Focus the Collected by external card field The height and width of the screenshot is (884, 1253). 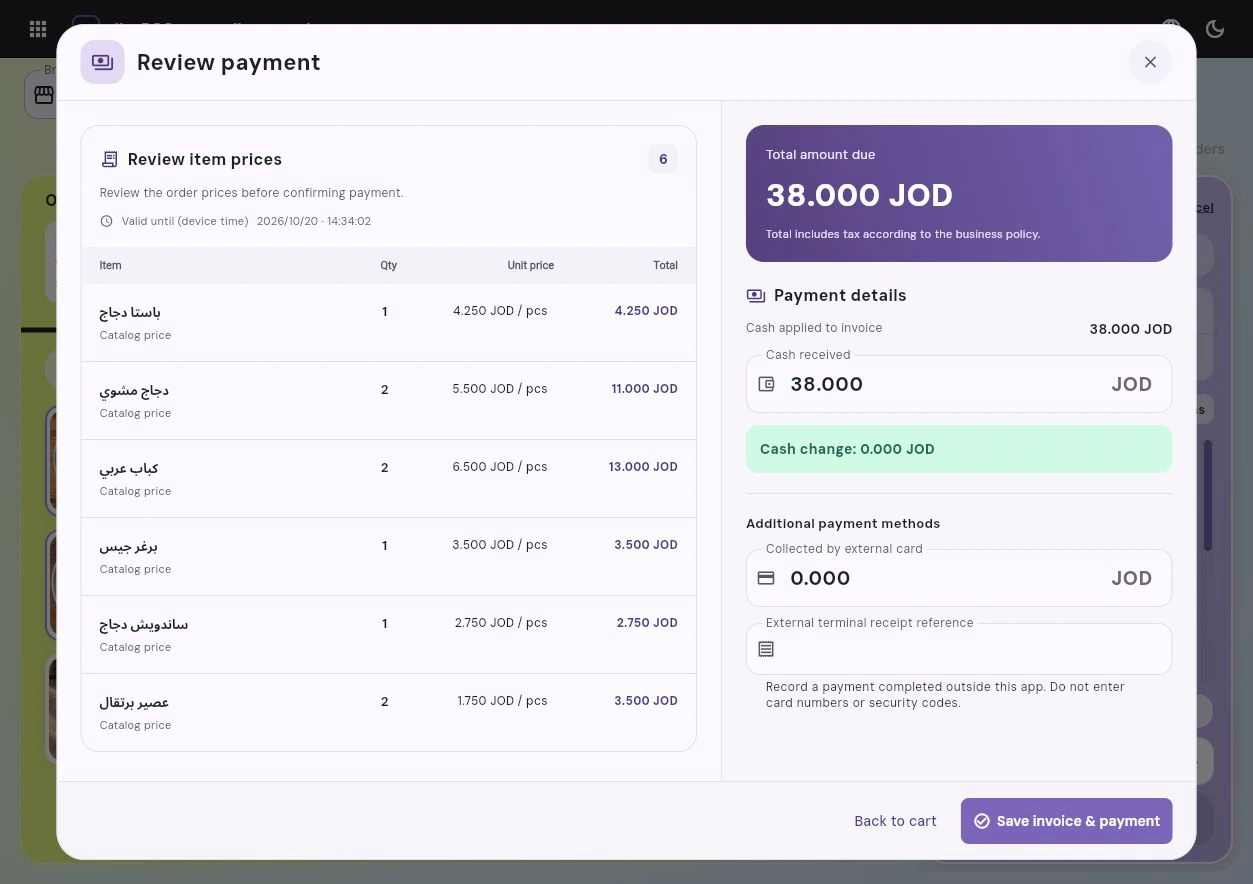(x=958, y=578)
